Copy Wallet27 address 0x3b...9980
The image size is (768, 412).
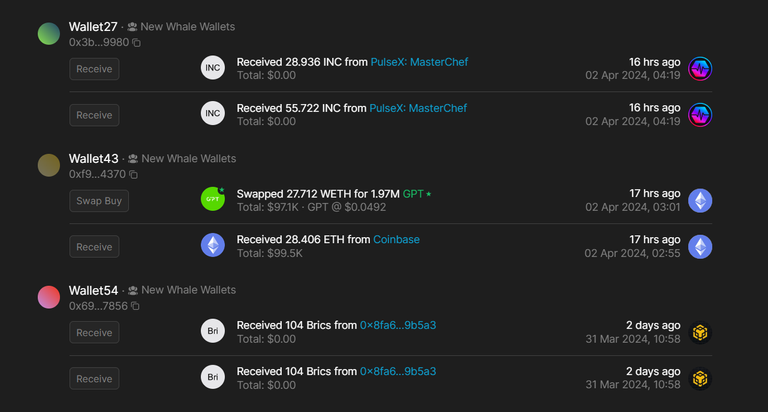[137, 43]
